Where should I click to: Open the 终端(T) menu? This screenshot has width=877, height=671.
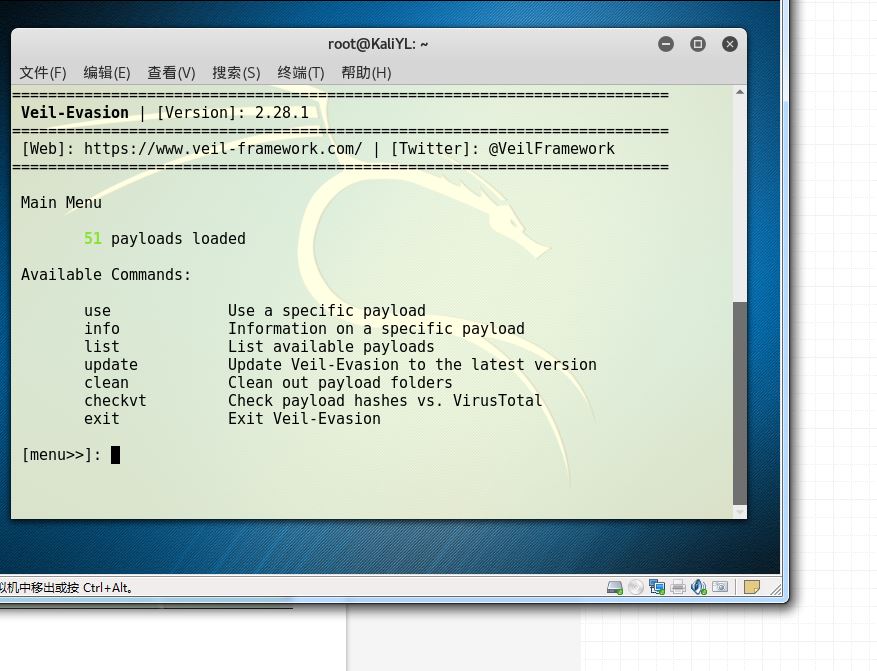point(301,73)
